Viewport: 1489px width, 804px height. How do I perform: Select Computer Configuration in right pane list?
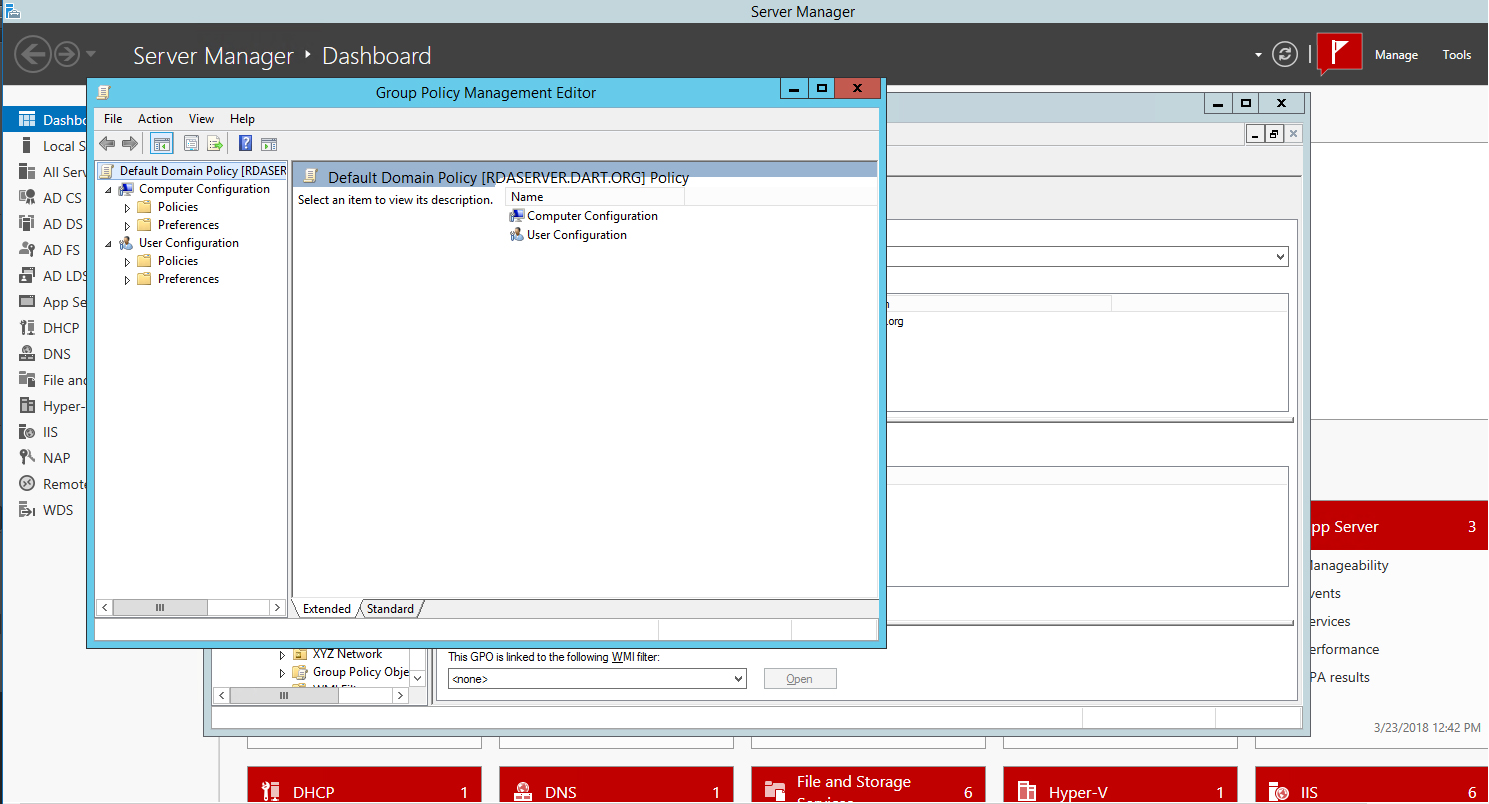(584, 216)
